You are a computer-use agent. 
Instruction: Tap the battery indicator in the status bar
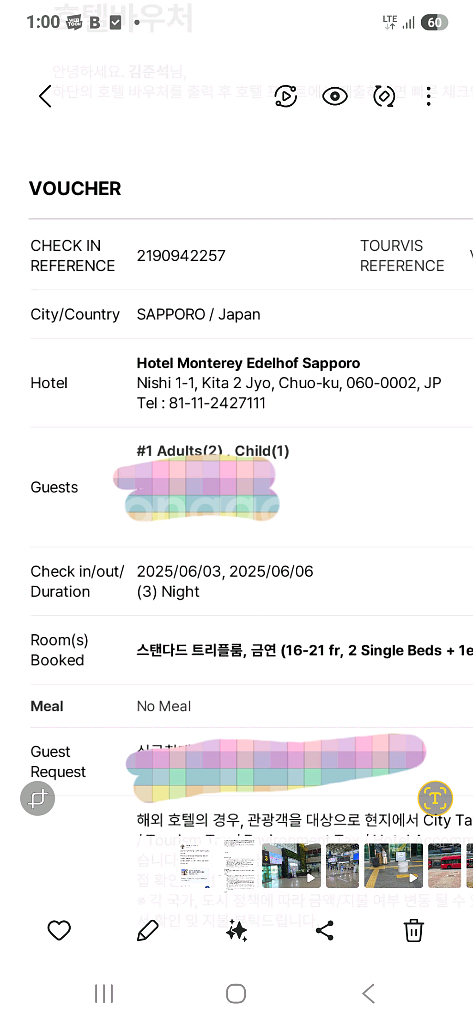434,22
